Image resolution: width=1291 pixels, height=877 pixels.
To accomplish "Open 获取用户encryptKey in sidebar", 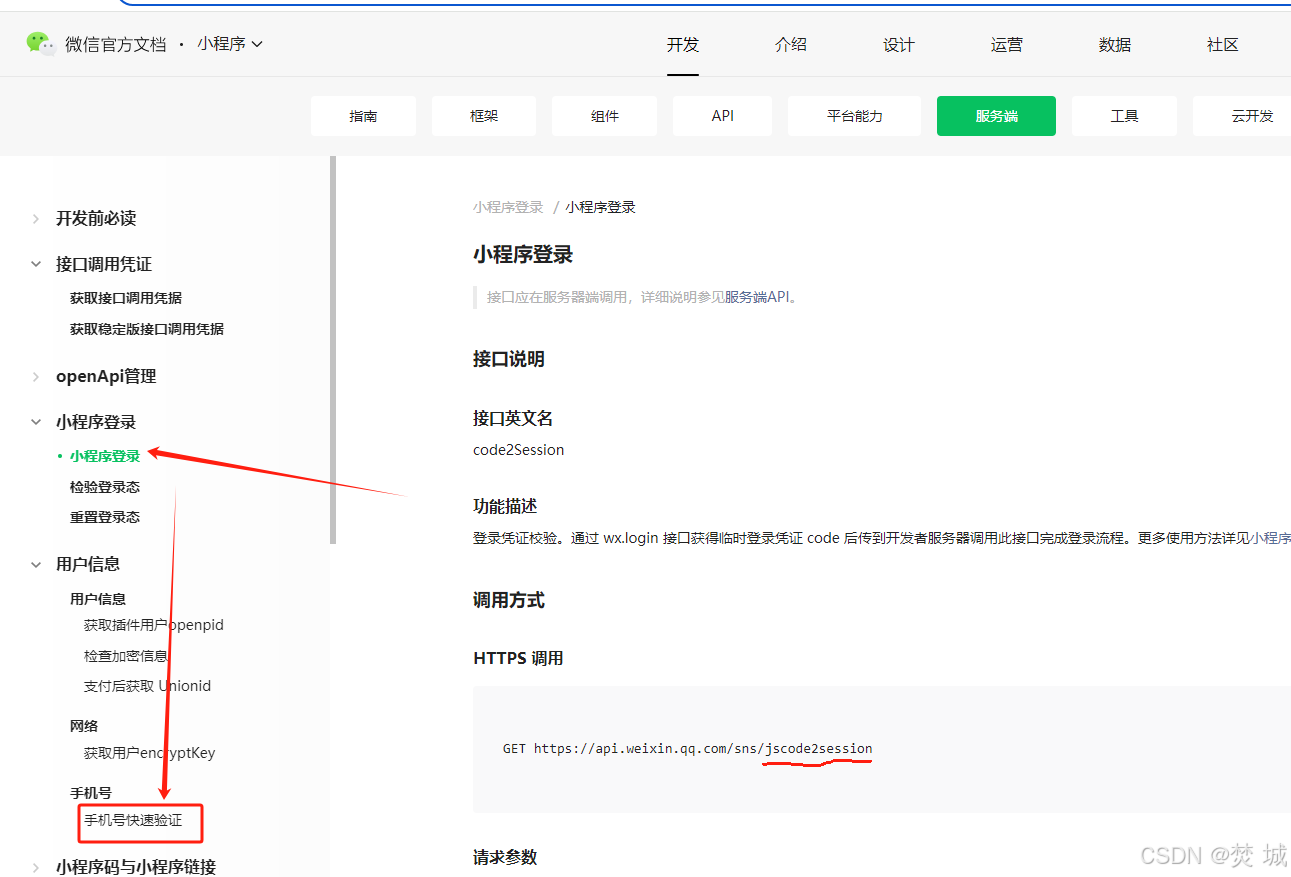I will point(150,753).
